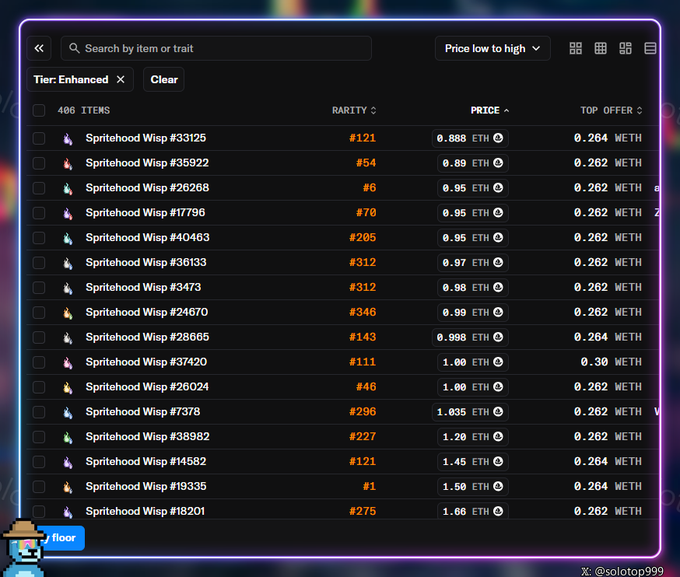680x577 pixels.
Task: Tick checkbox for Spritehood Wisp #37420
Action: 39,362
